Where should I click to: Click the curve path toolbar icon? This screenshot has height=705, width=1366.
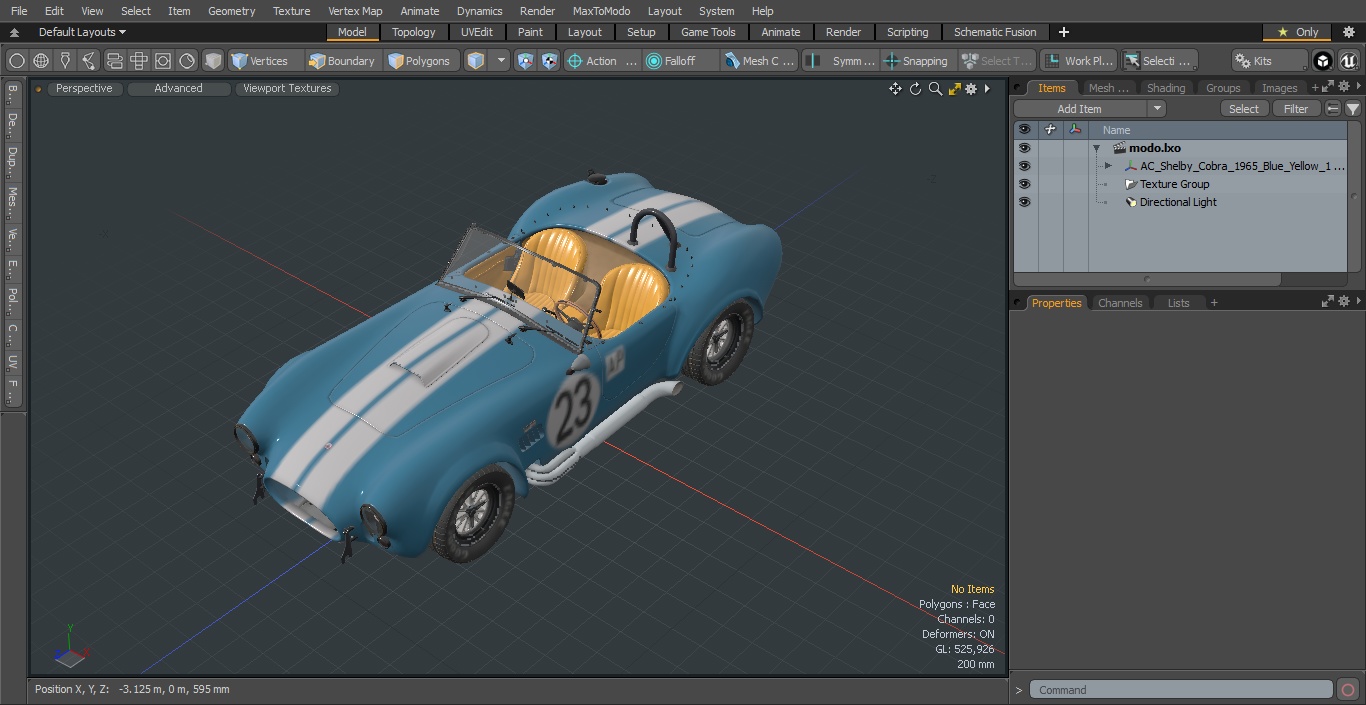coord(89,61)
